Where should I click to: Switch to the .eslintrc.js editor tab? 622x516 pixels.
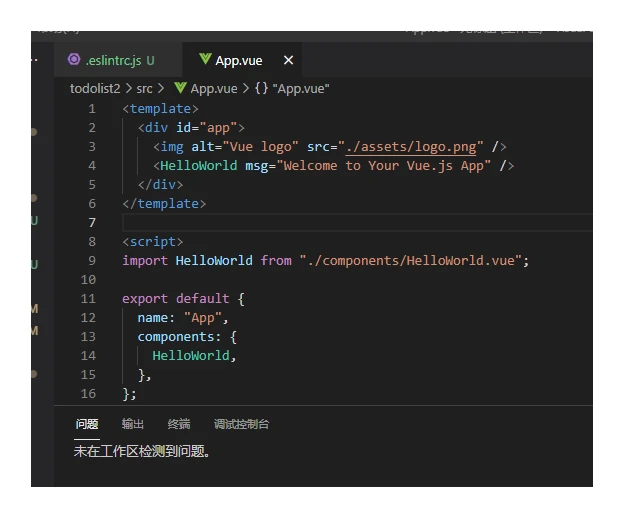click(118, 60)
